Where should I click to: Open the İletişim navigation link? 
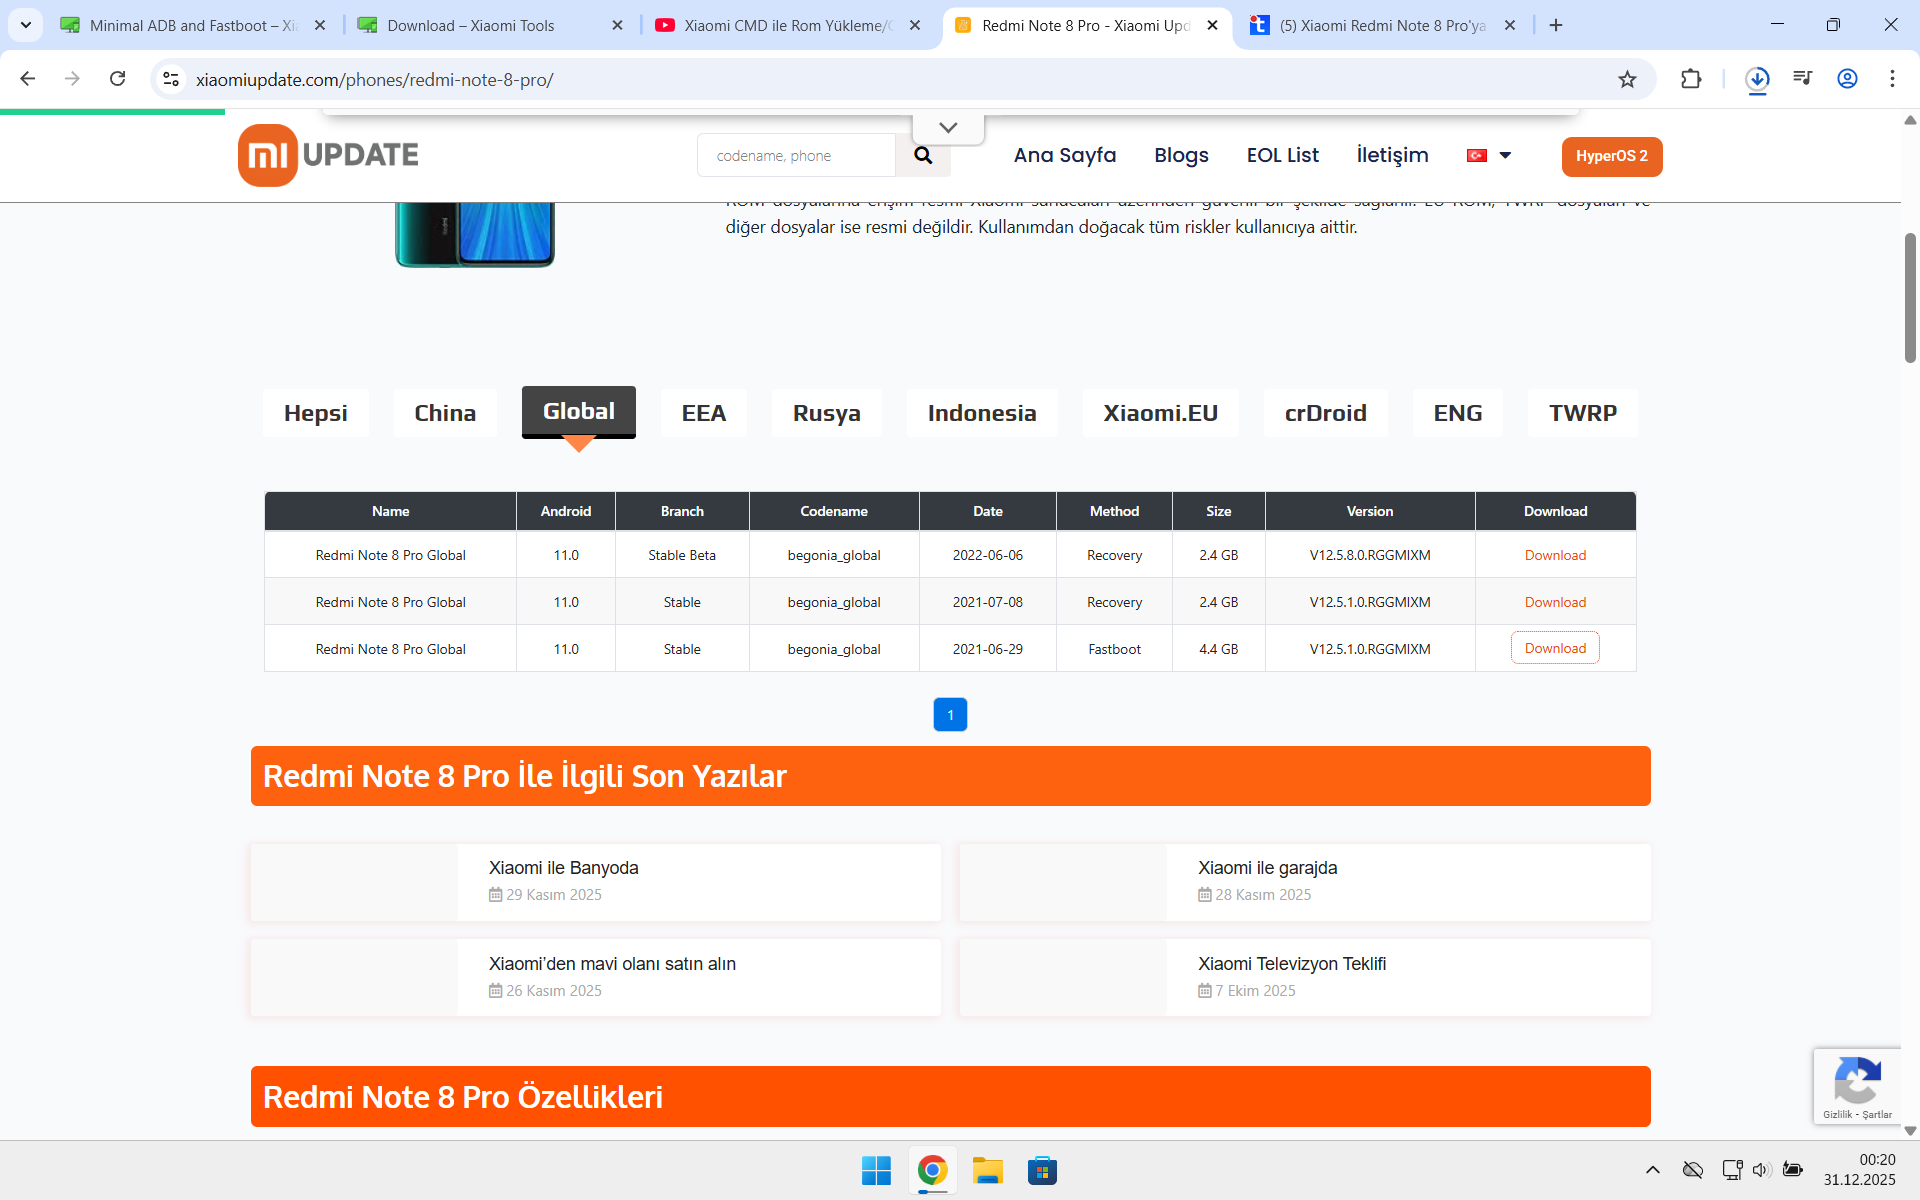(x=1392, y=155)
